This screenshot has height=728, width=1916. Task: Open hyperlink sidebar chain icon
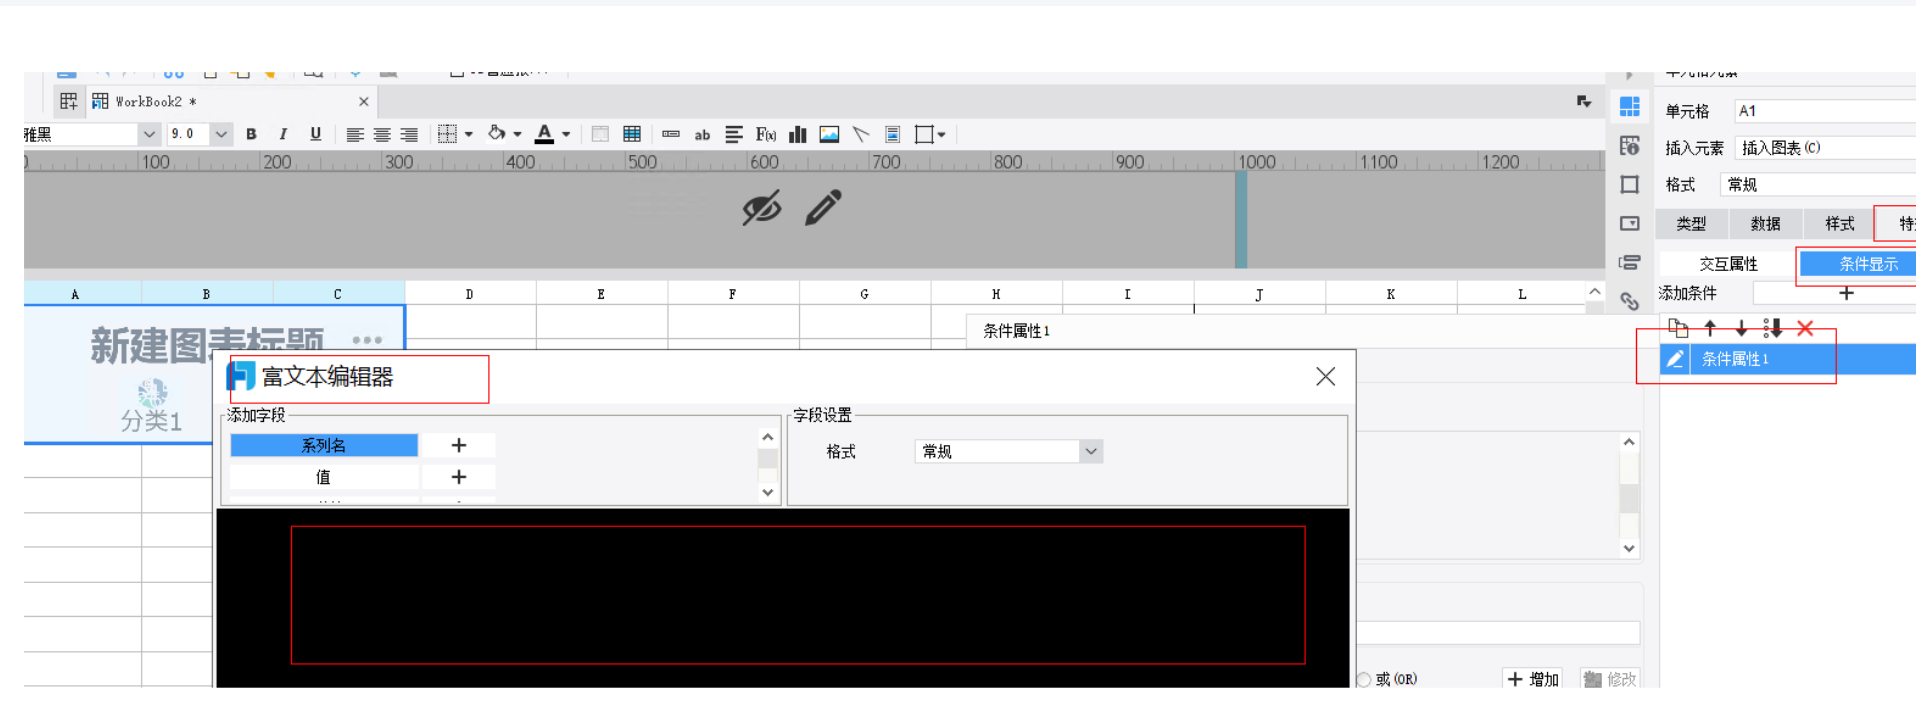pos(1630,301)
